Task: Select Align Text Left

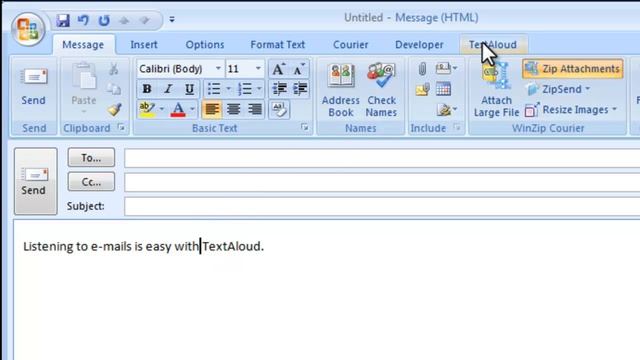Action: 212,109
